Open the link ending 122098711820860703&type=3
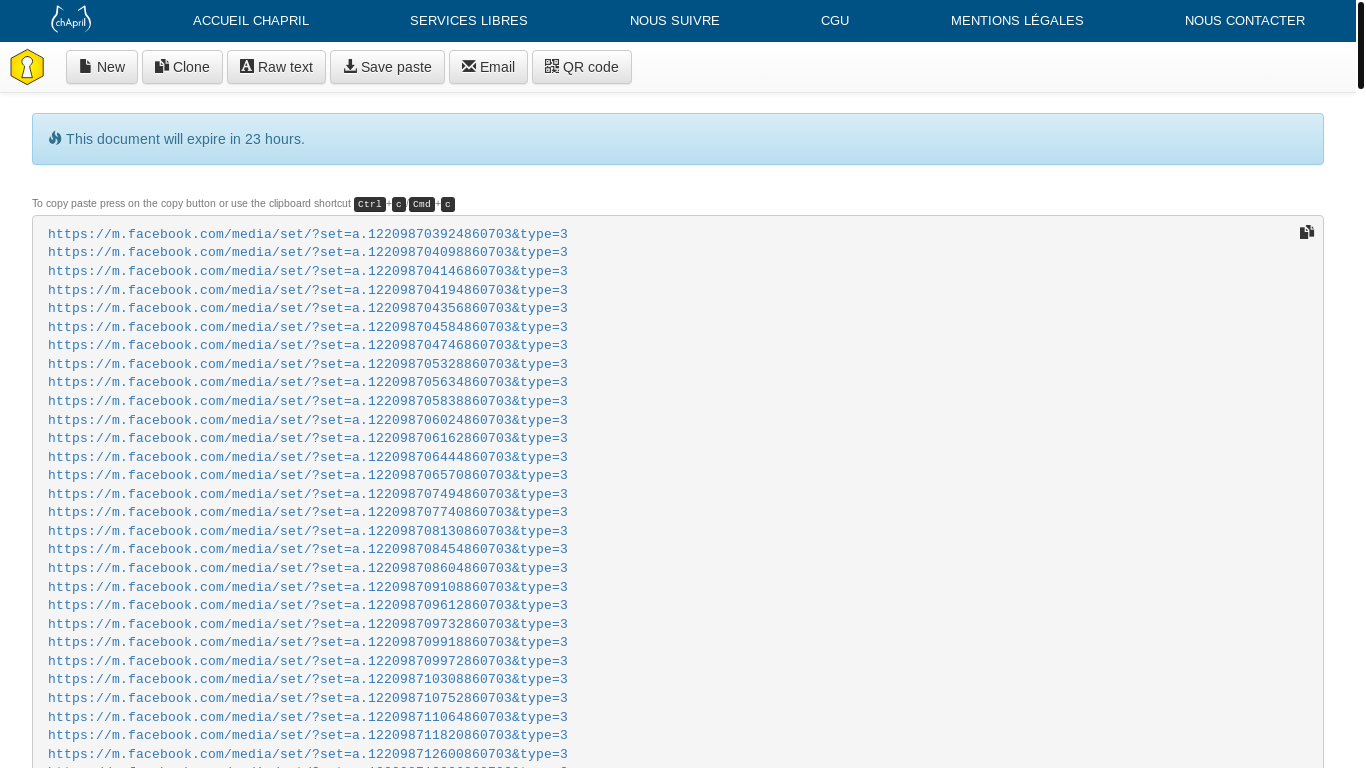Screen dimensions: 1366x768 [308, 735]
